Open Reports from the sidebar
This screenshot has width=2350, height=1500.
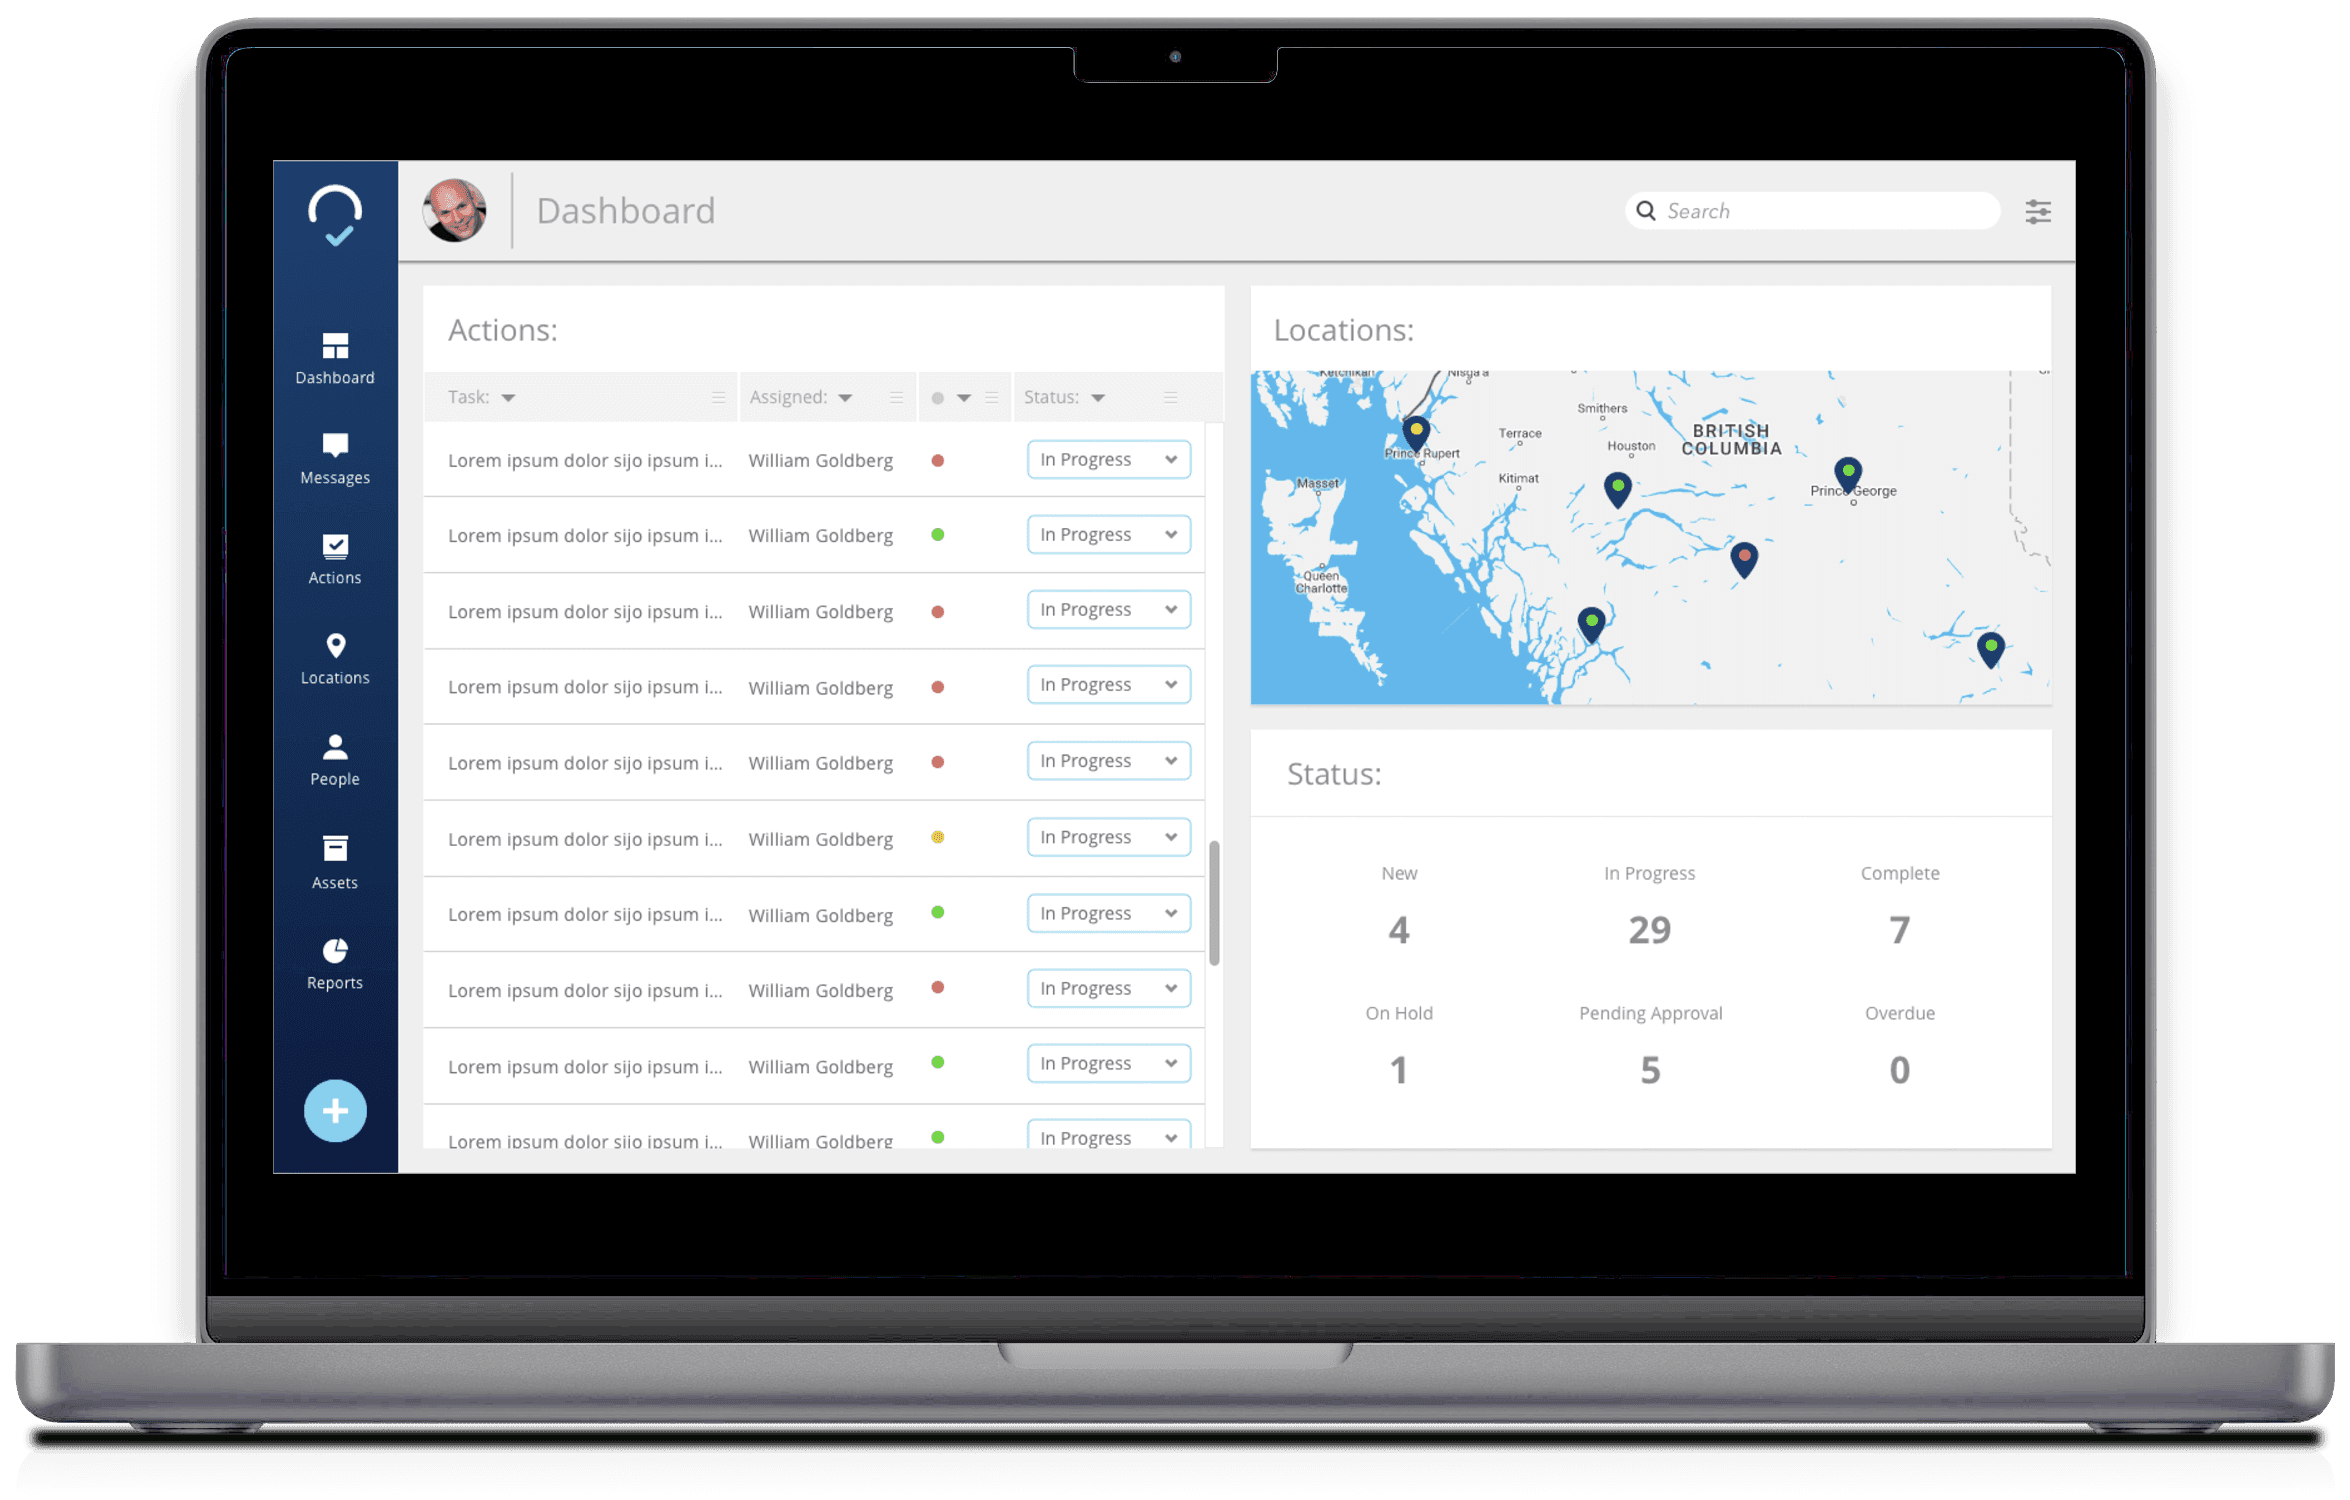(335, 964)
